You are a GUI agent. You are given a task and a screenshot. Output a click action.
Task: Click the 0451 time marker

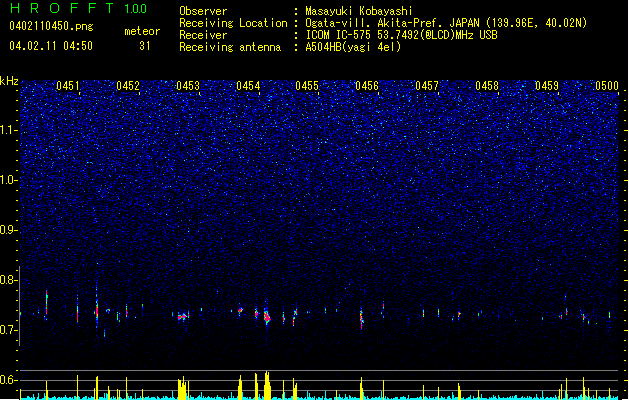tap(68, 86)
